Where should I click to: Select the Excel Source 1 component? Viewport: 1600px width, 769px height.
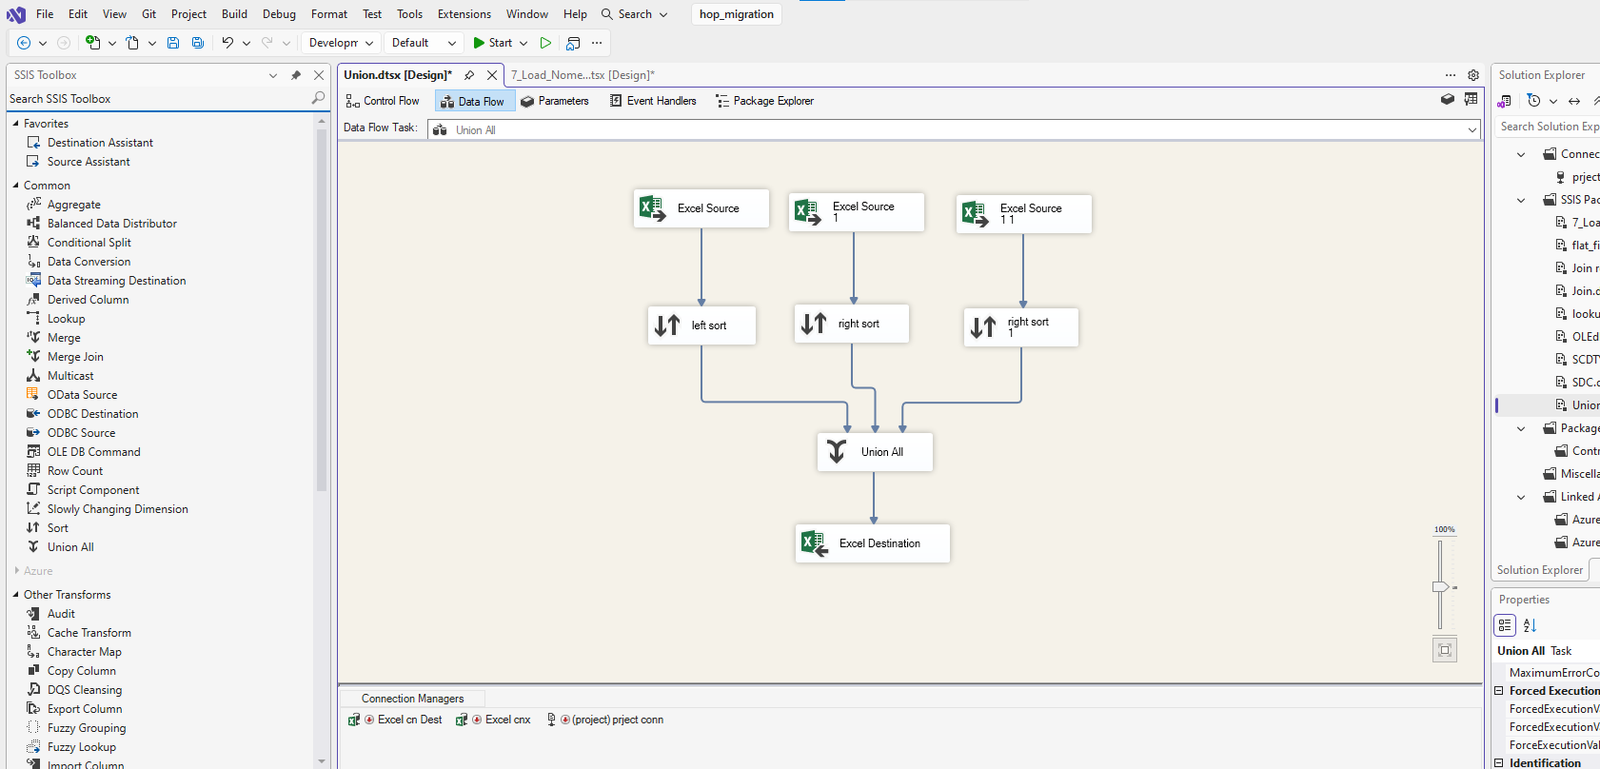tap(856, 212)
